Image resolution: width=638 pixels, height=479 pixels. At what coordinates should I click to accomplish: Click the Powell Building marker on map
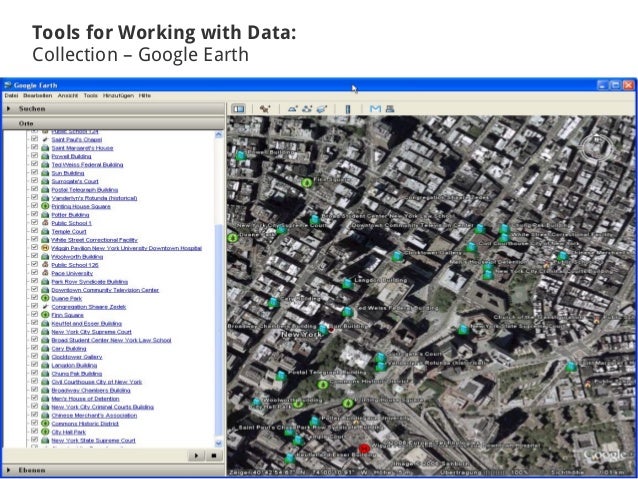[240, 155]
